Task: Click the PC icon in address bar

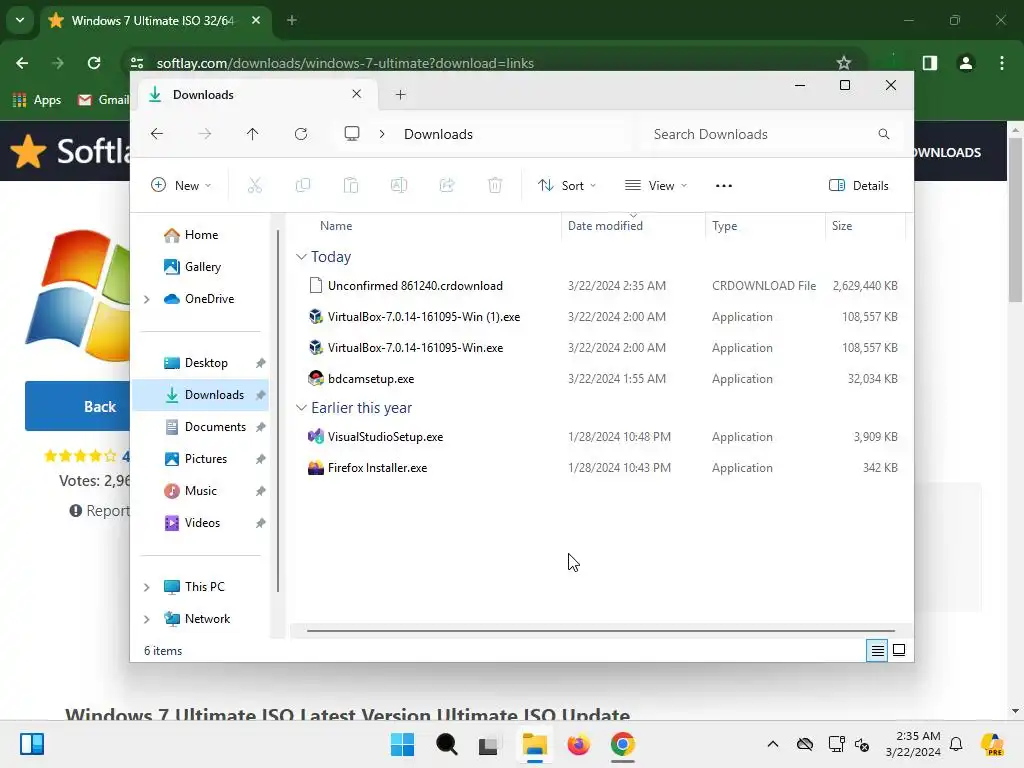Action: (352, 134)
